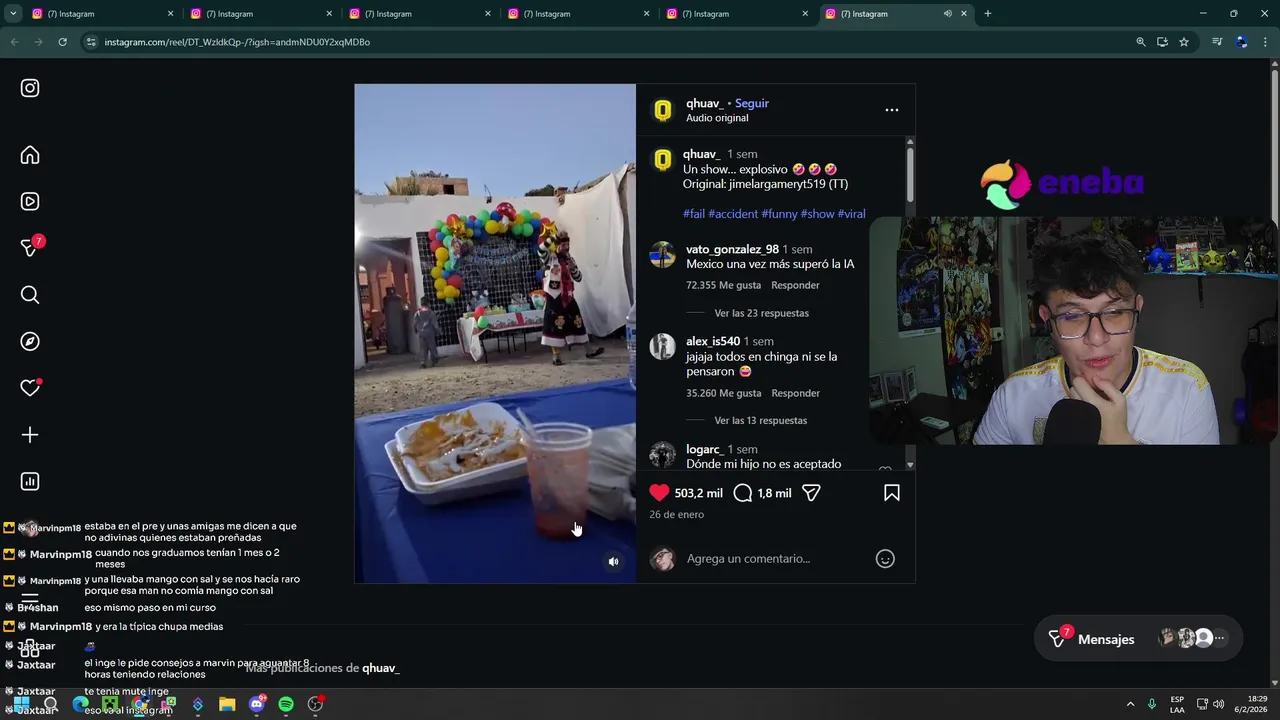The image size is (1280, 720).
Task: Open the #funny hashtag
Action: point(779,214)
